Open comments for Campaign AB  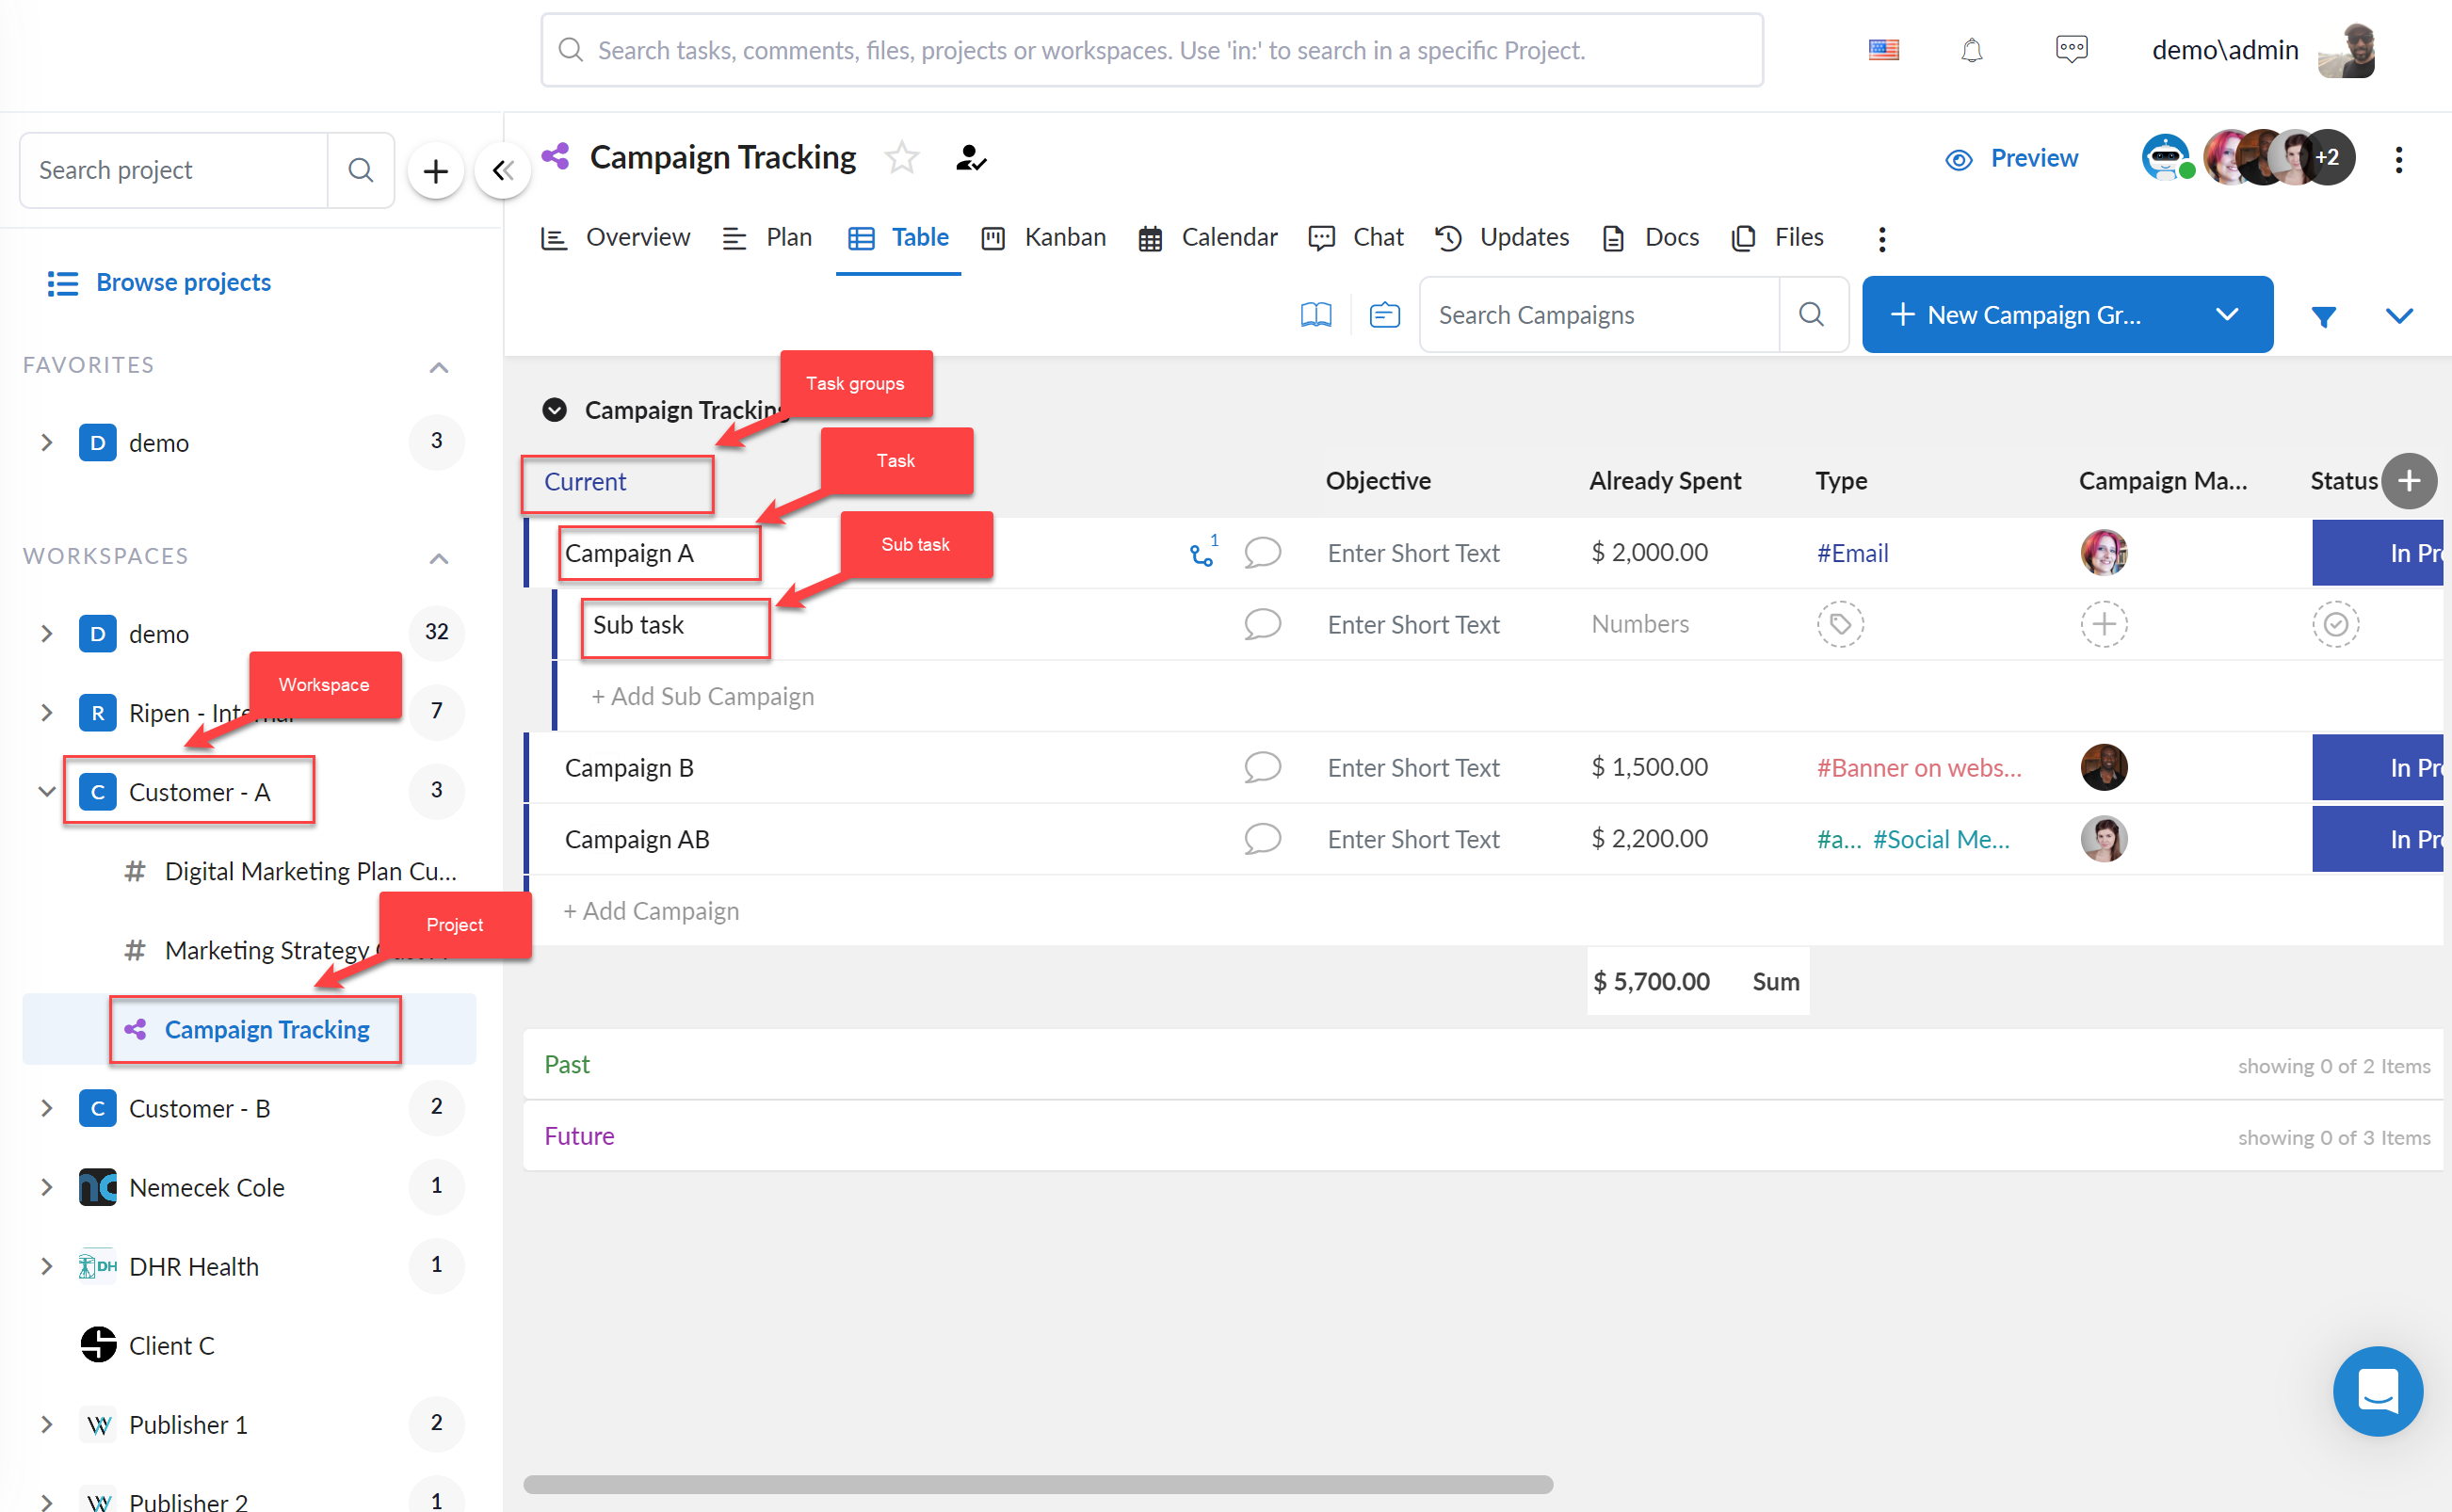click(x=1263, y=839)
